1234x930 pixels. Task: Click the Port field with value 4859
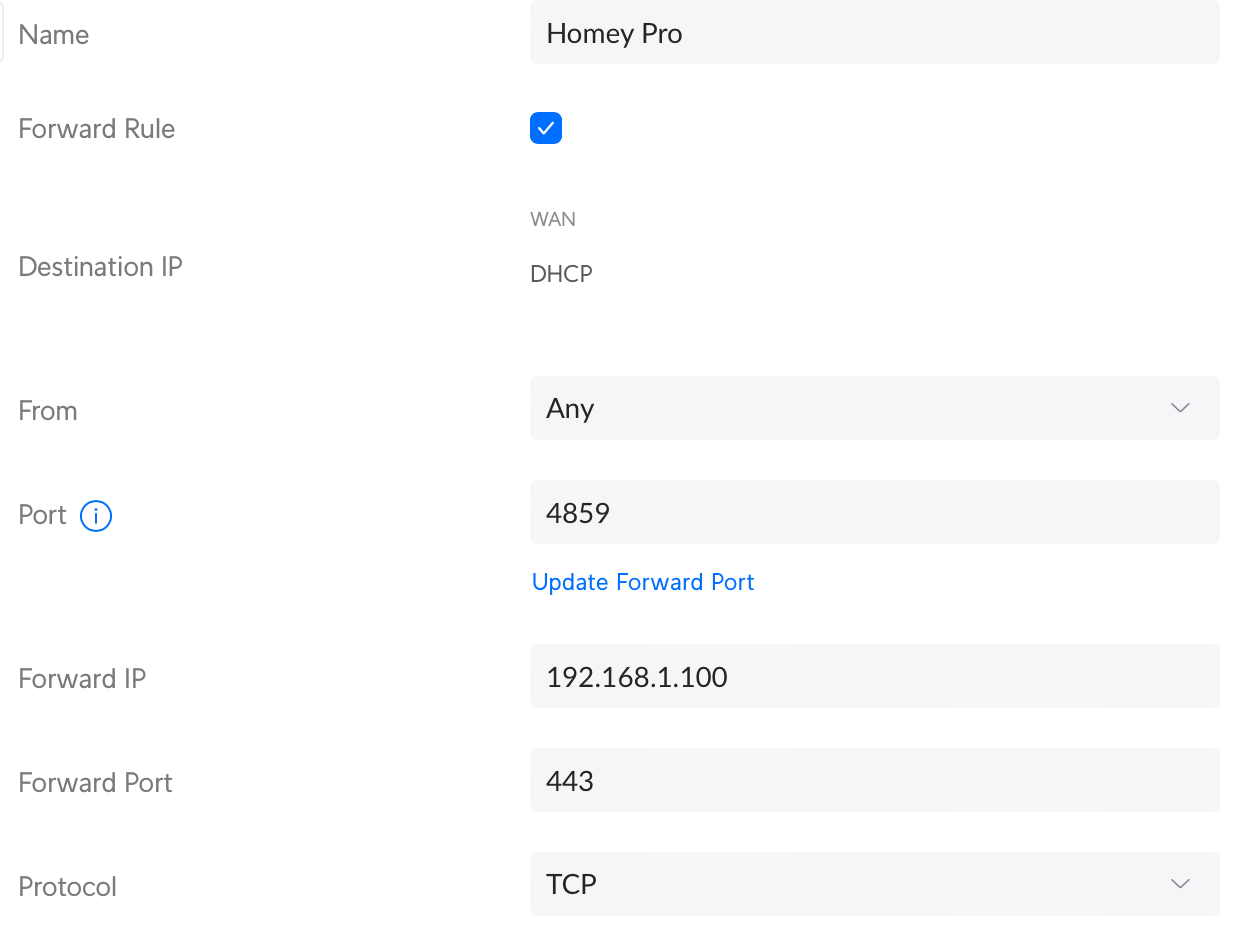pyautogui.click(x=874, y=512)
